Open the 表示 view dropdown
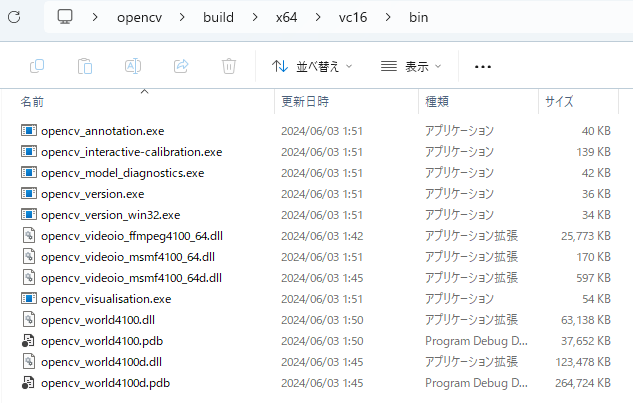The width and height of the screenshot is (633, 403). [411, 66]
